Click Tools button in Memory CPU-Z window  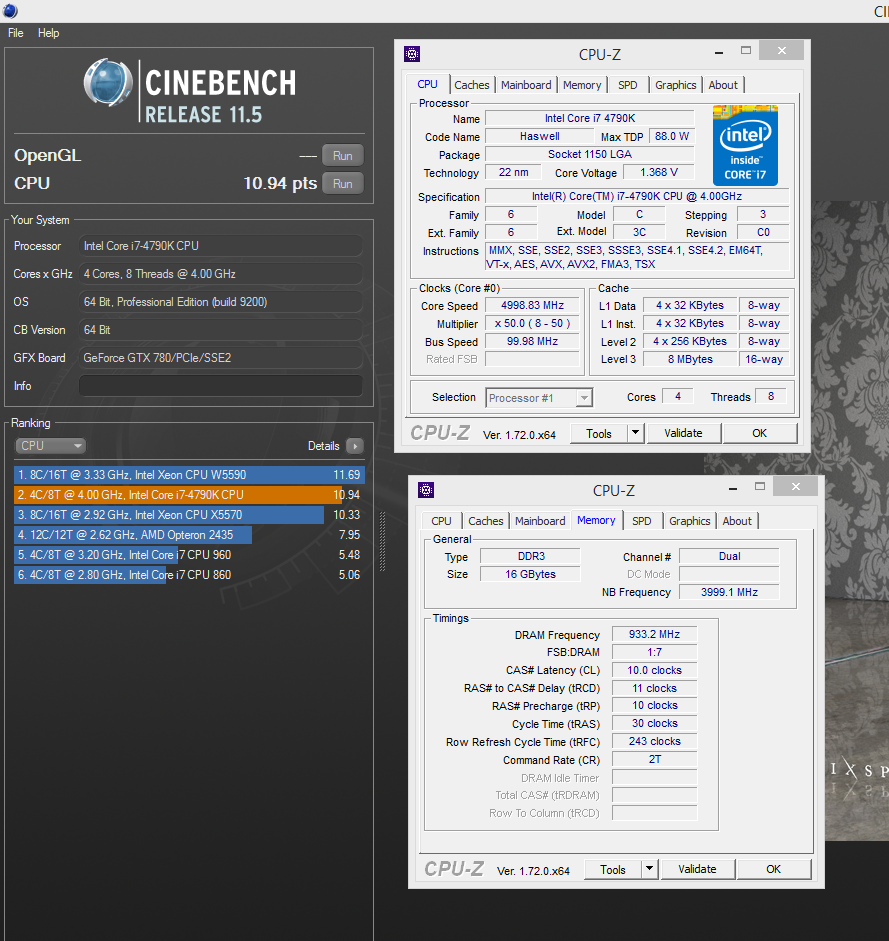click(613, 870)
